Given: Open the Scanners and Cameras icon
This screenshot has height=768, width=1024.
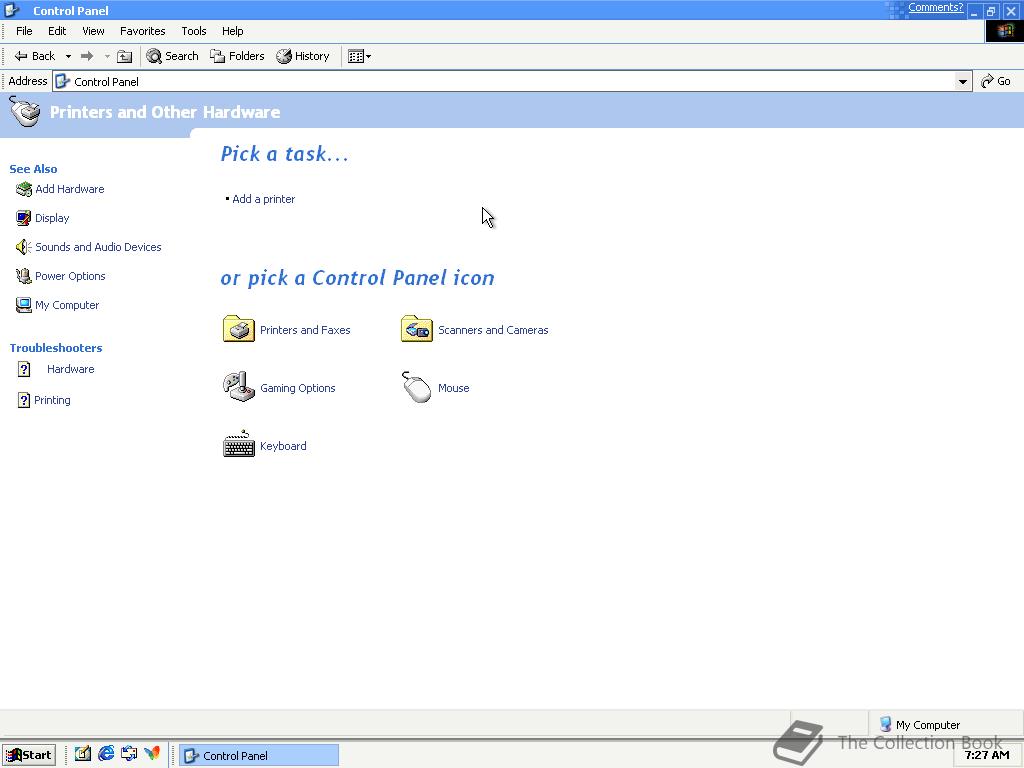Looking at the screenshot, I should coord(417,329).
